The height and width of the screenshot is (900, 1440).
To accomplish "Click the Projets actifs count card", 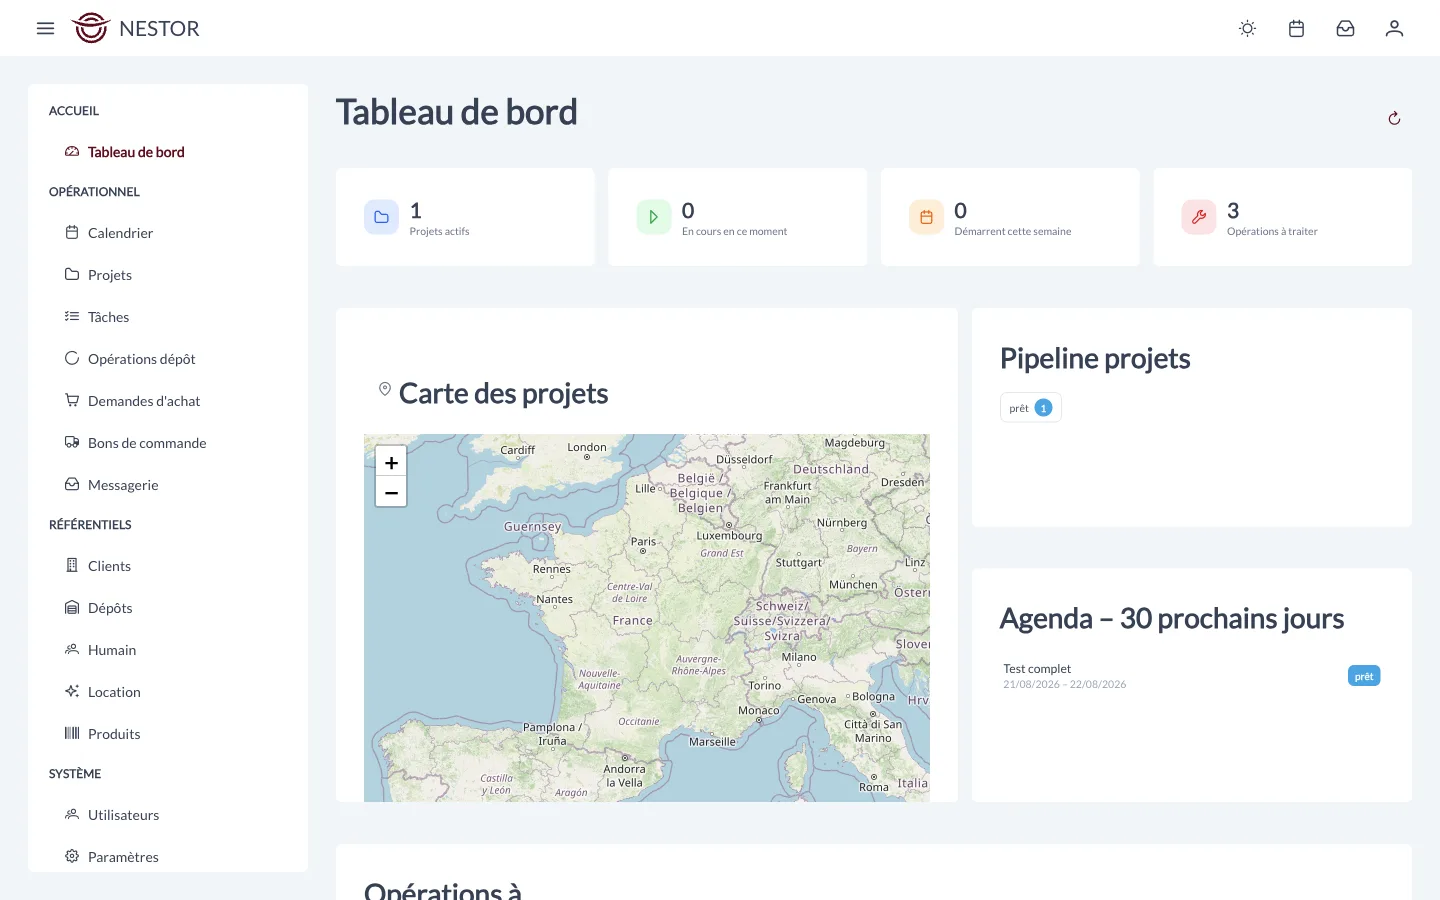I will pyautogui.click(x=465, y=217).
